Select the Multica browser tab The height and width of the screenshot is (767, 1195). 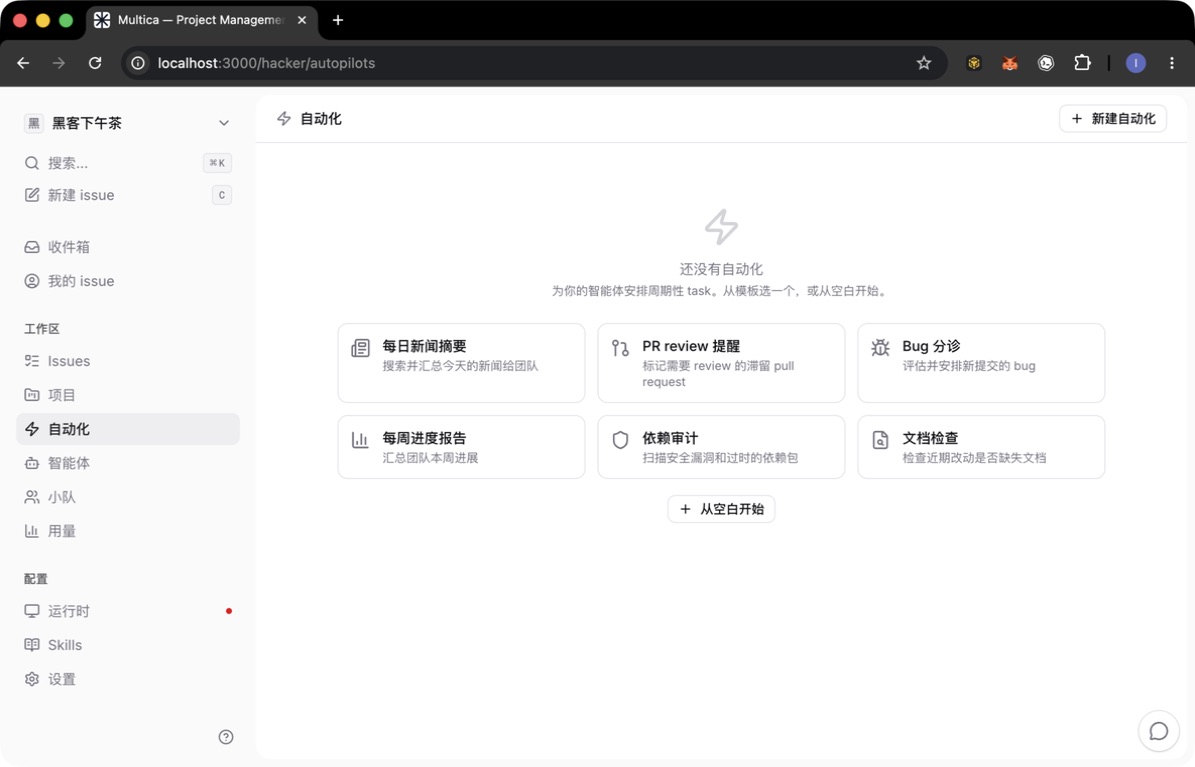tap(201, 20)
